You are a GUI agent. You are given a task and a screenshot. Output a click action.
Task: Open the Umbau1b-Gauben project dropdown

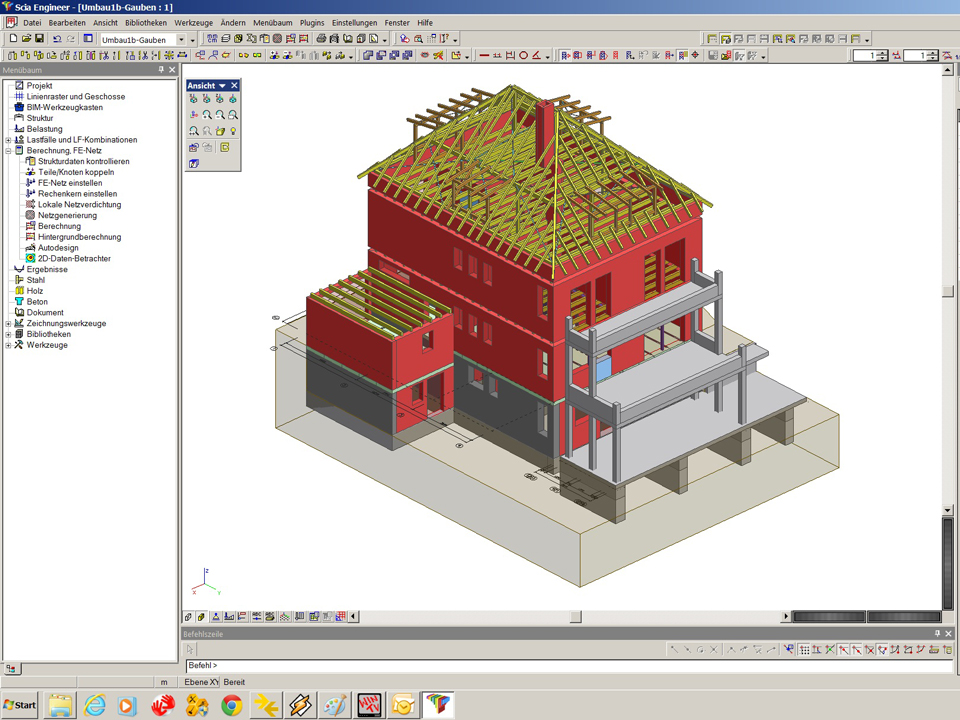point(181,40)
